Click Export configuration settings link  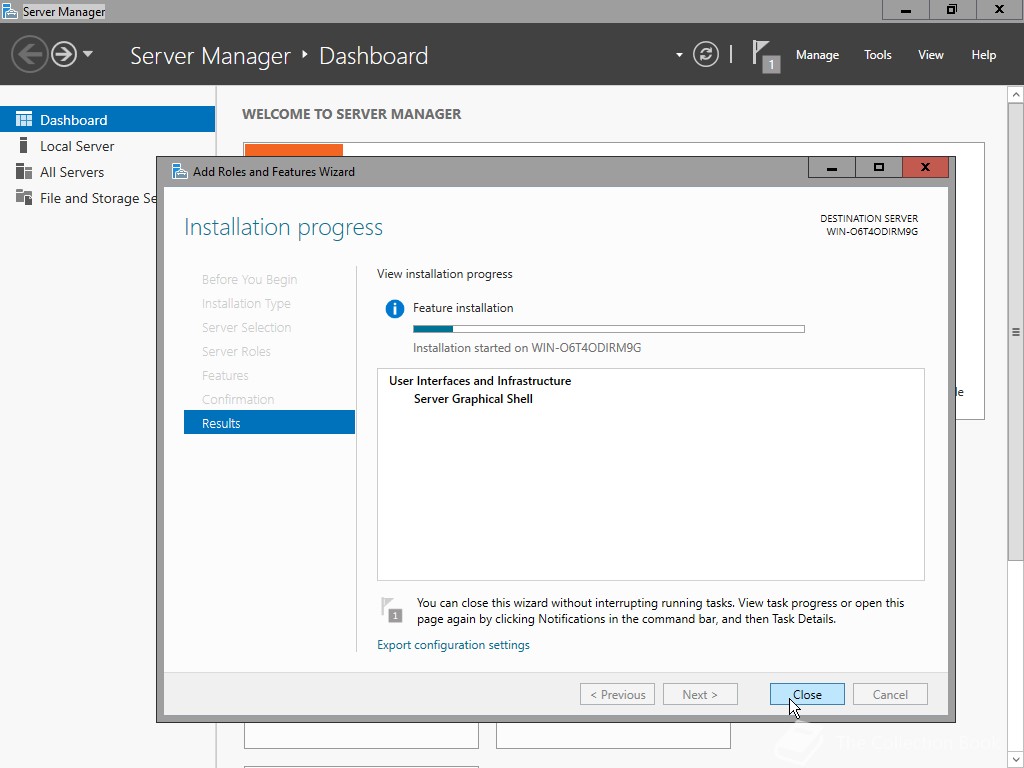pos(453,645)
